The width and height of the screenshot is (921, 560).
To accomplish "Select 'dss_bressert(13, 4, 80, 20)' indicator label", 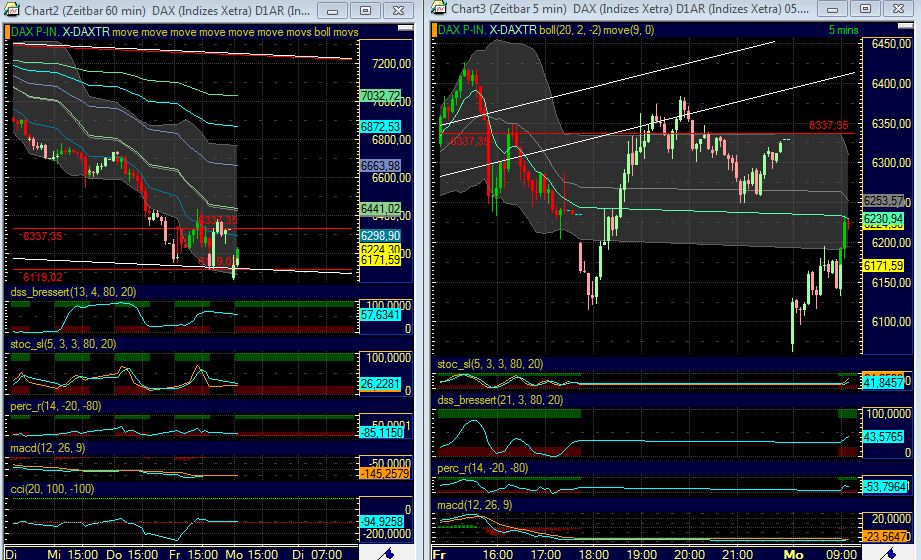I will point(73,292).
